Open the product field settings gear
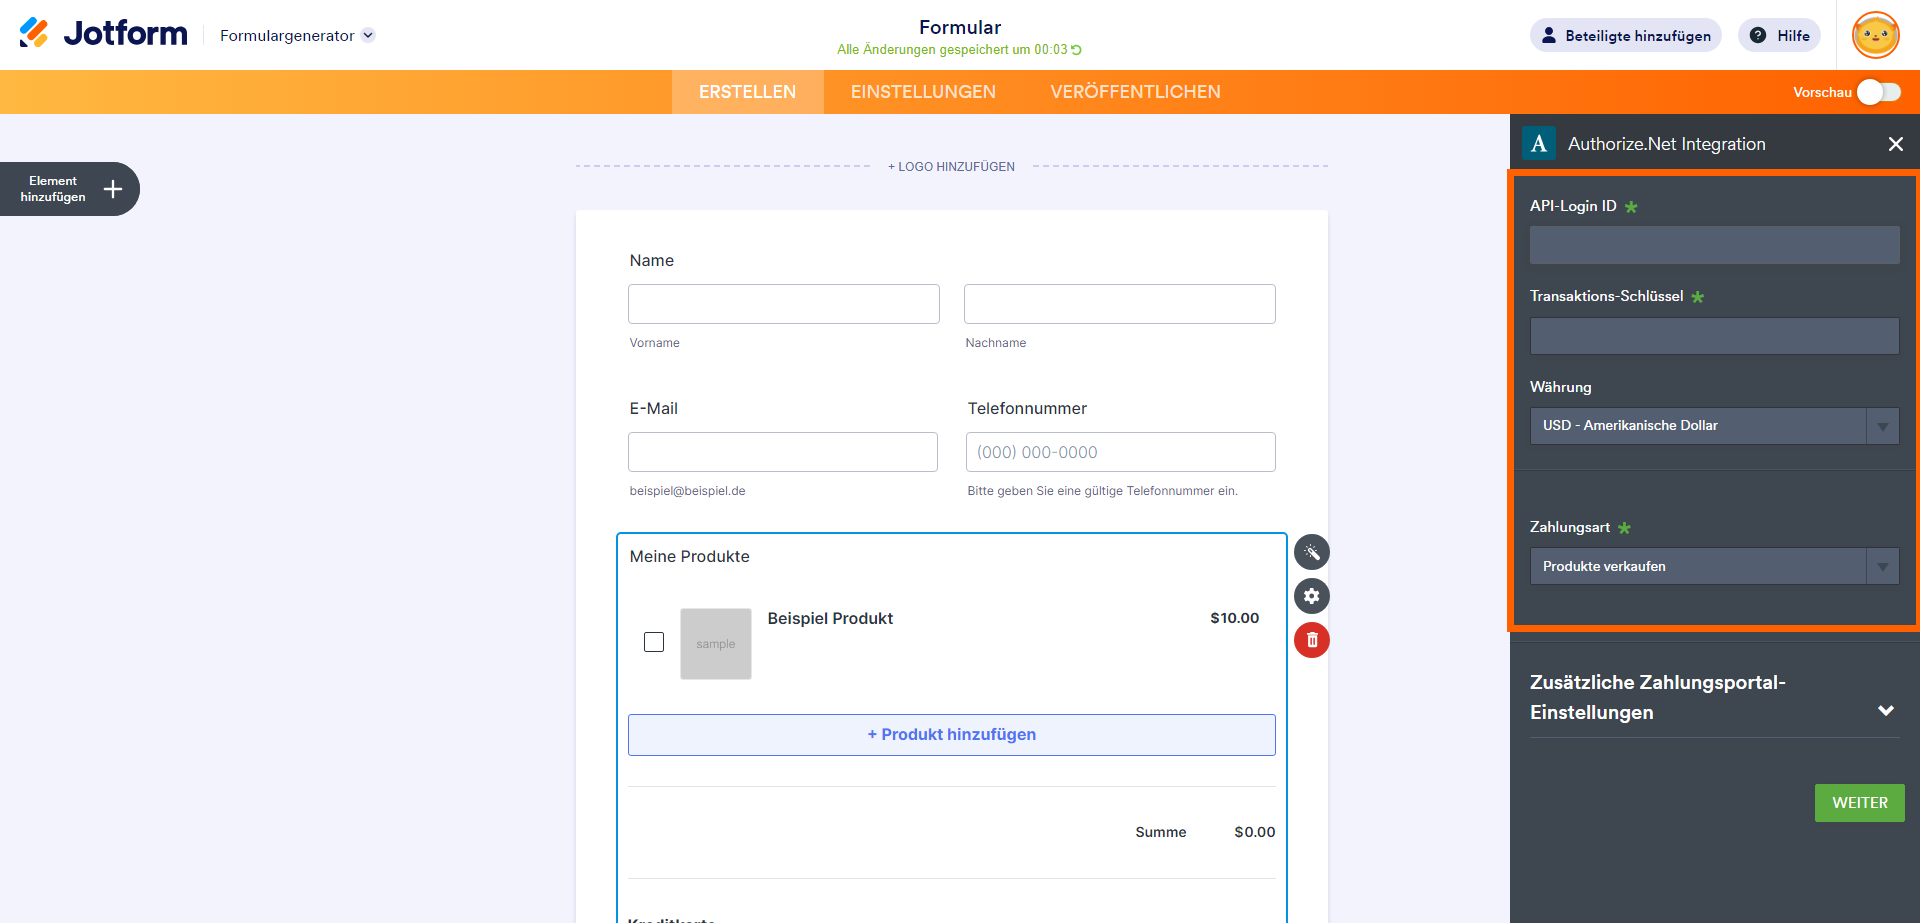This screenshot has width=1920, height=923. (1312, 596)
